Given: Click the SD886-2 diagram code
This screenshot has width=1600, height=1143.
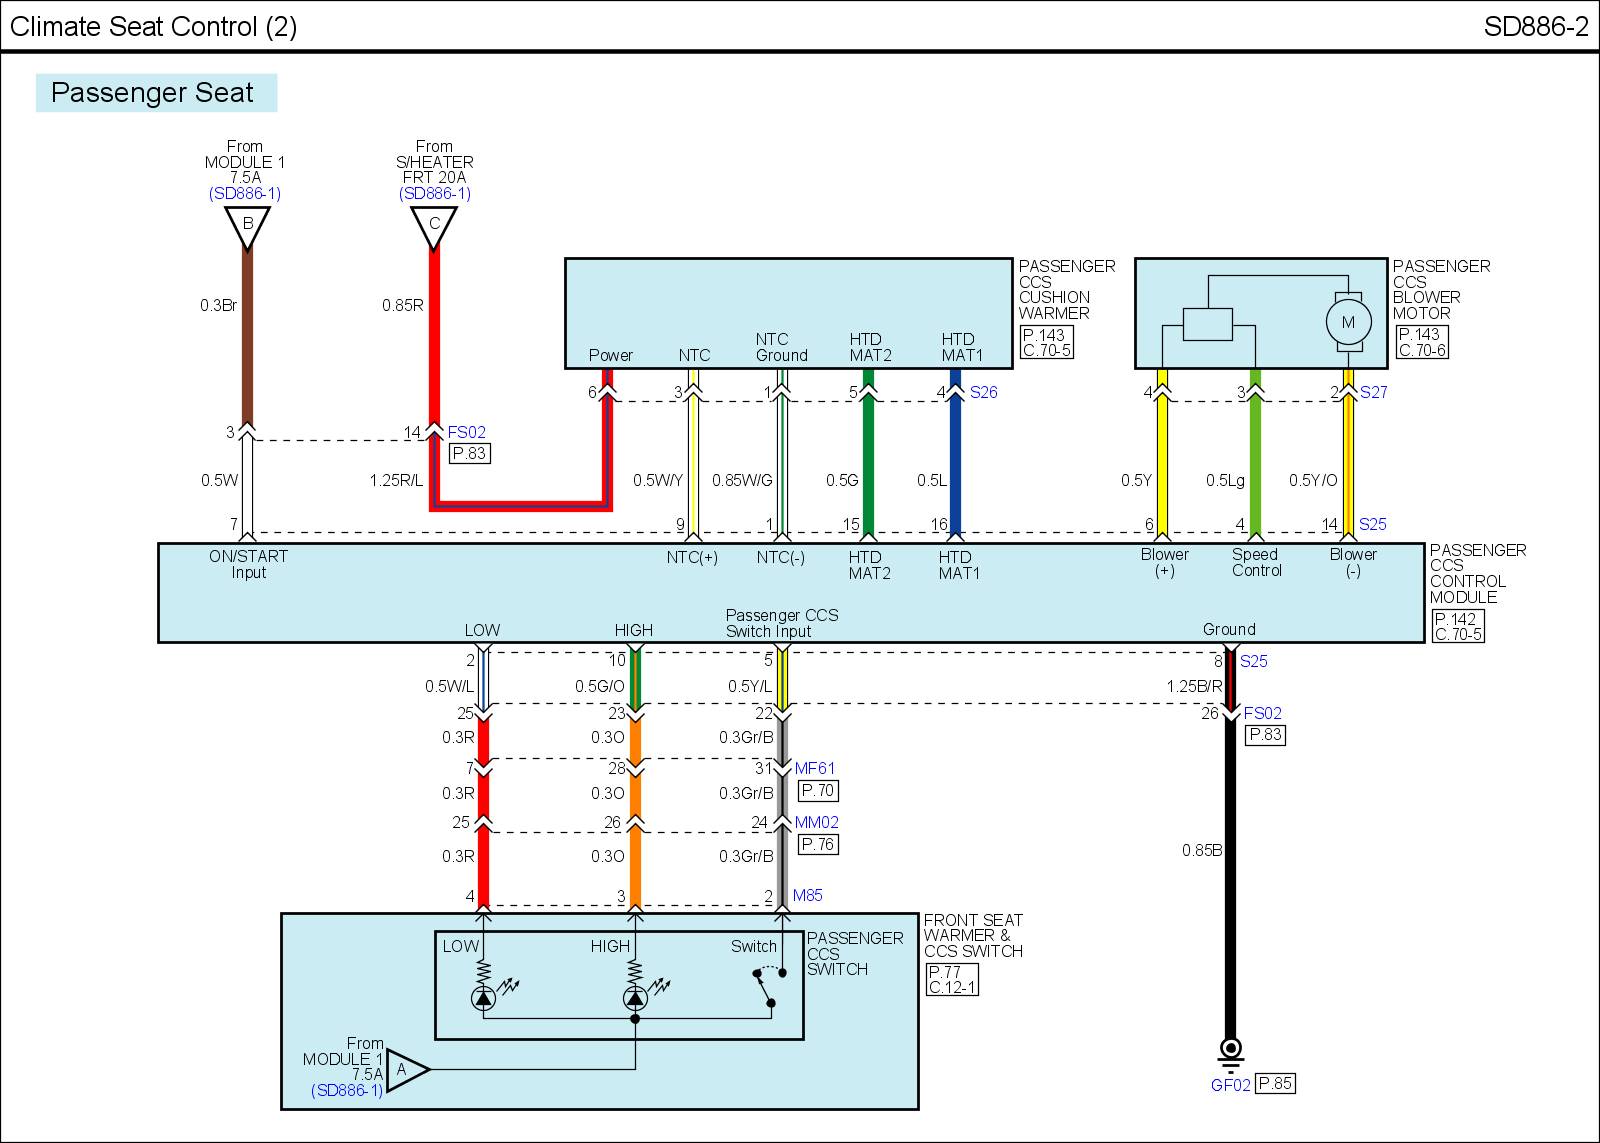Looking at the screenshot, I should [1536, 26].
